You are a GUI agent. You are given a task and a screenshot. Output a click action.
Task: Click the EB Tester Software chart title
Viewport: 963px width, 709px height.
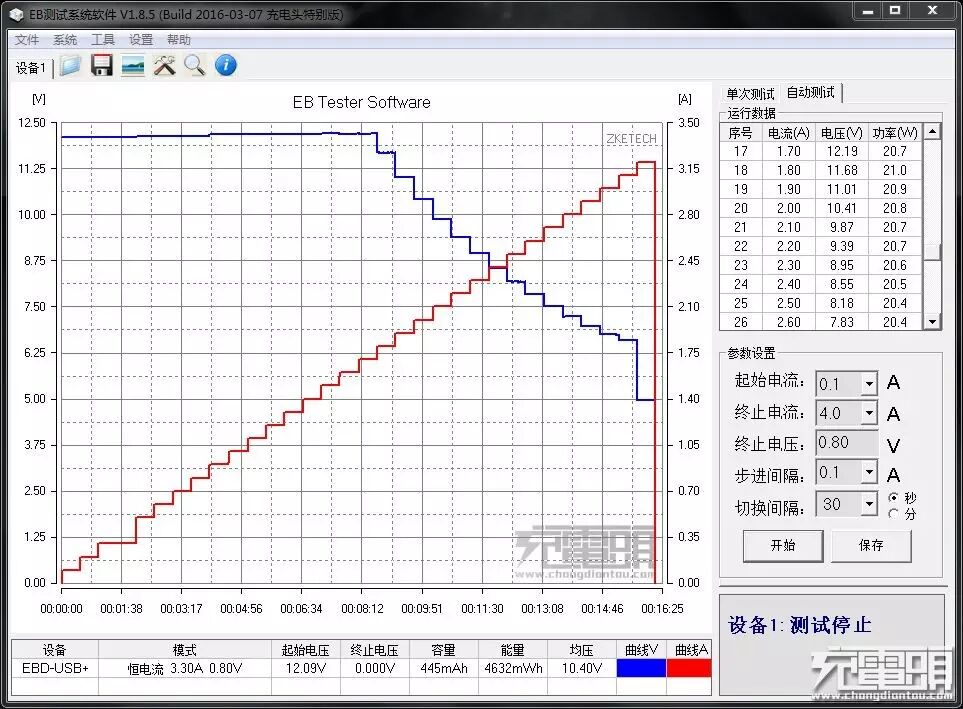coord(361,103)
